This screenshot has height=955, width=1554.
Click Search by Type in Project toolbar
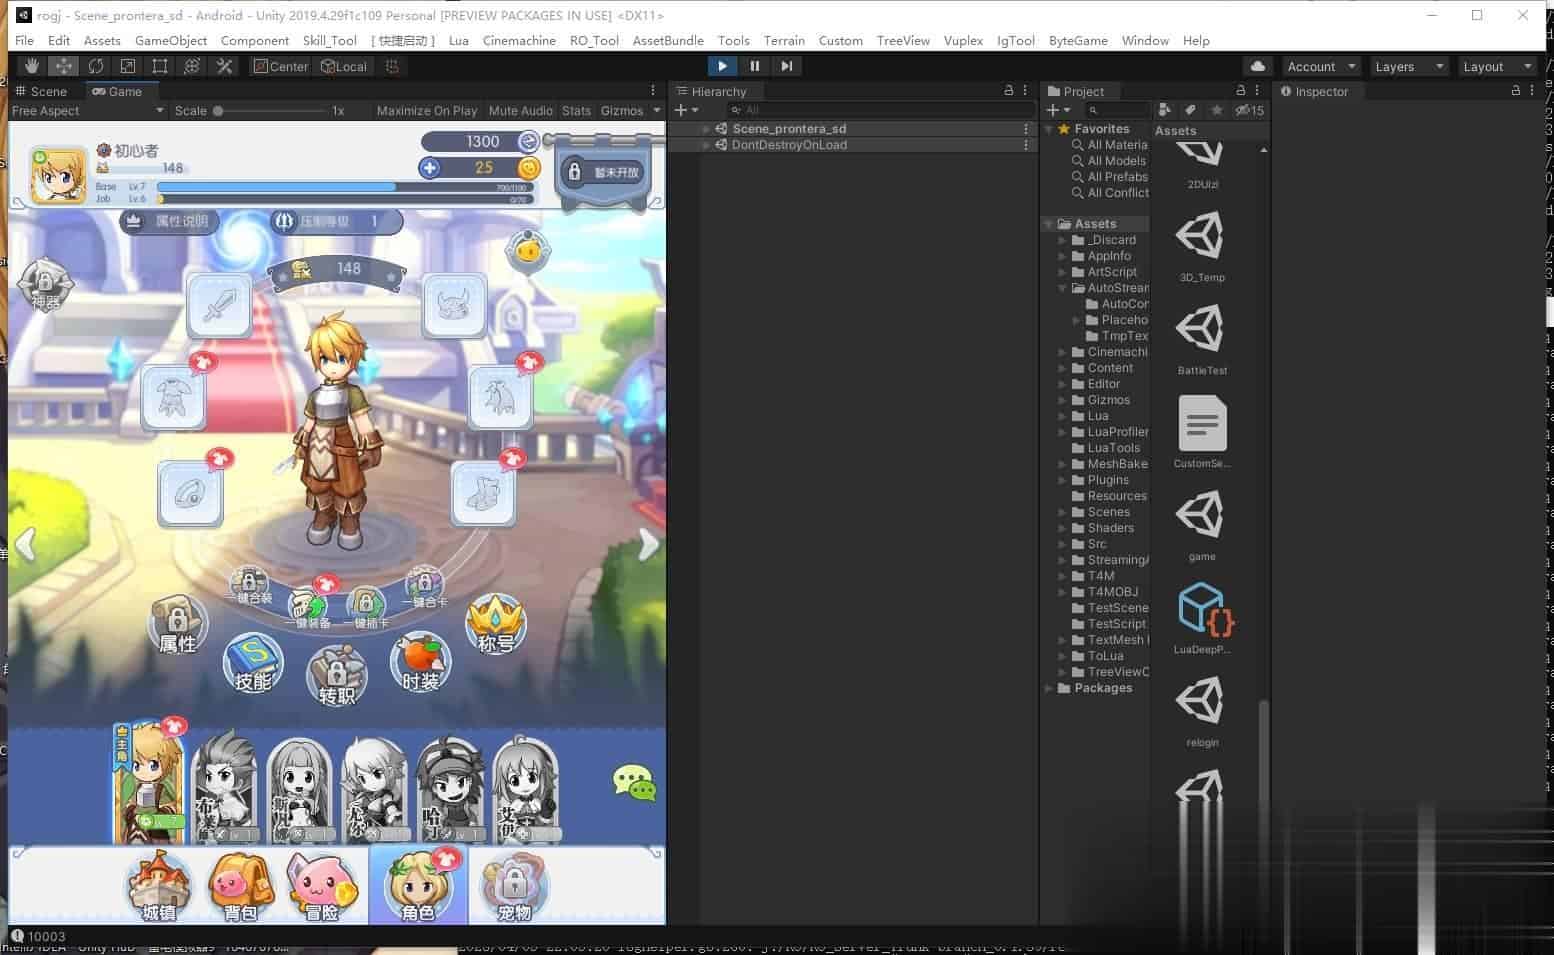[x=1165, y=110]
